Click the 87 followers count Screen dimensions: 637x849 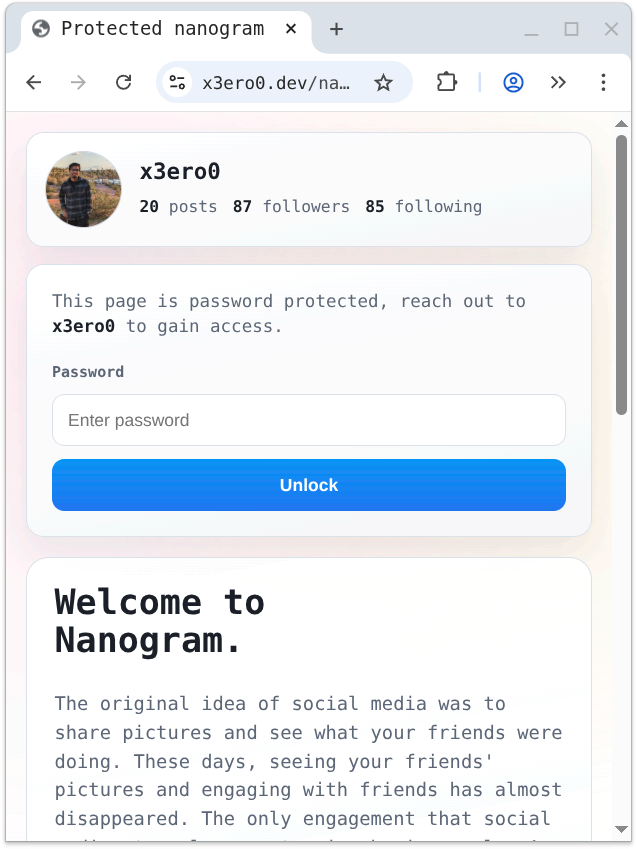click(291, 207)
